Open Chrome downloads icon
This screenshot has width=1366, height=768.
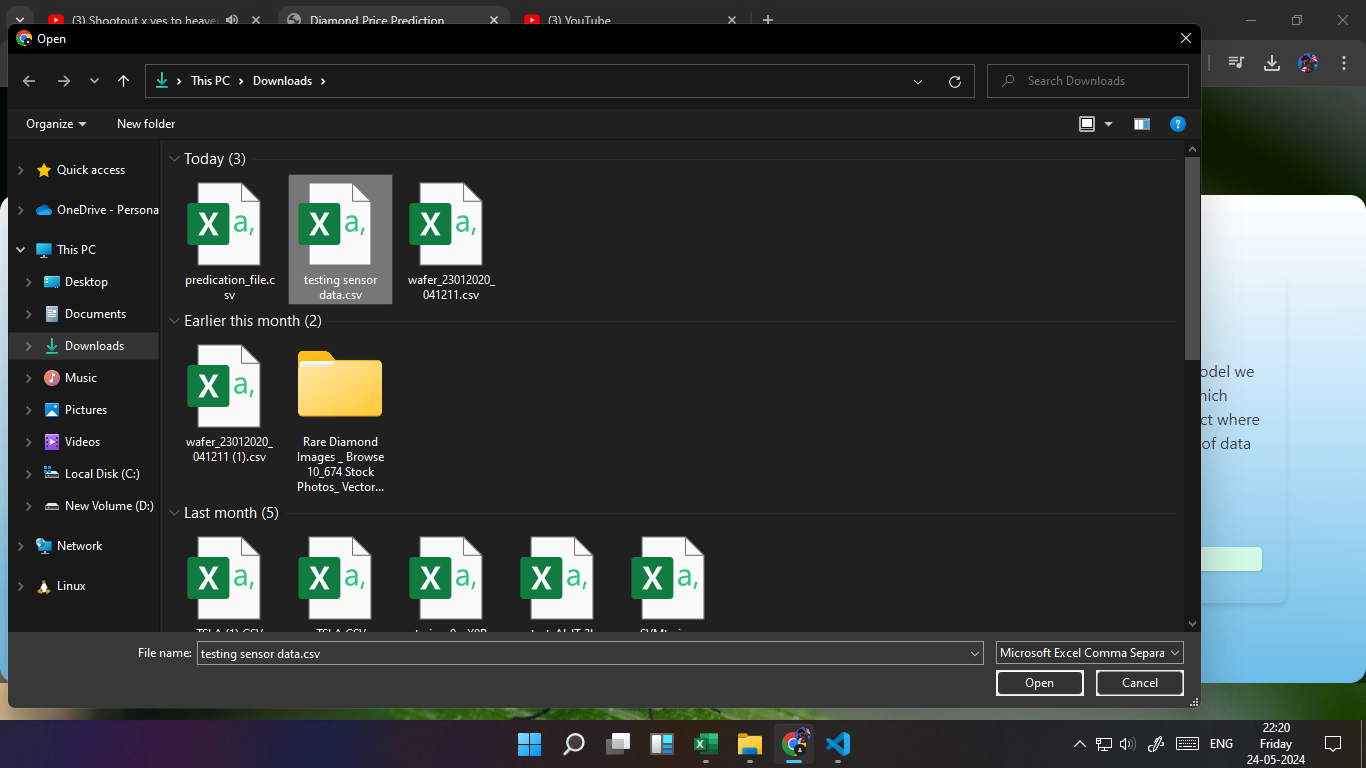pyautogui.click(x=1272, y=62)
